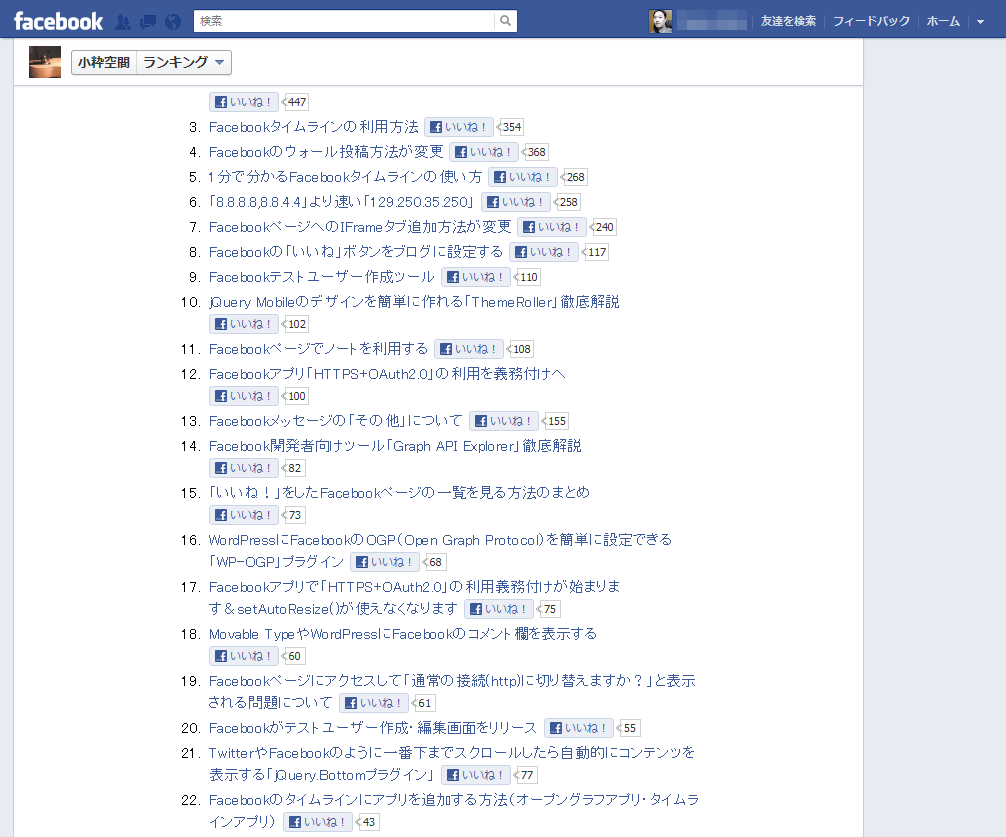Click the like count 368

click(536, 152)
